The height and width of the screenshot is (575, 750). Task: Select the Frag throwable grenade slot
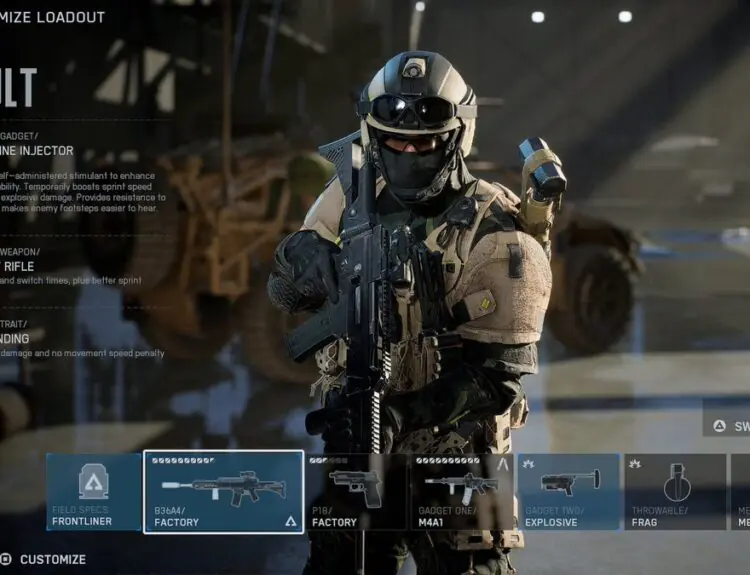[x=675, y=491]
